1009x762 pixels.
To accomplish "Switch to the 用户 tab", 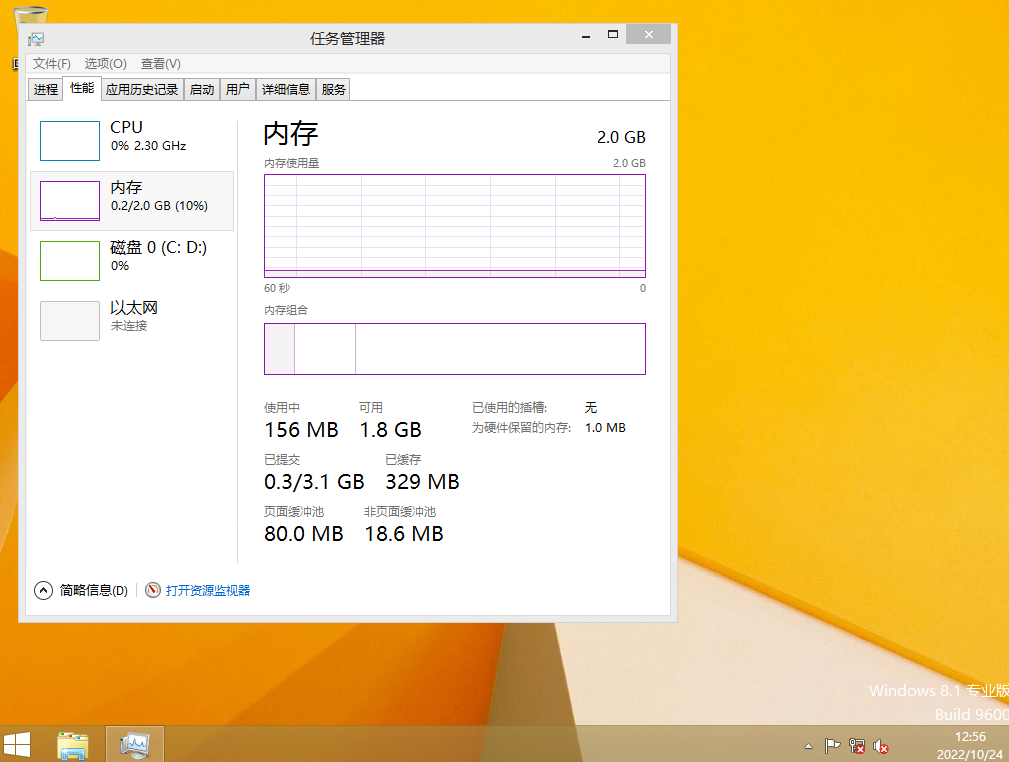I will tap(237, 89).
